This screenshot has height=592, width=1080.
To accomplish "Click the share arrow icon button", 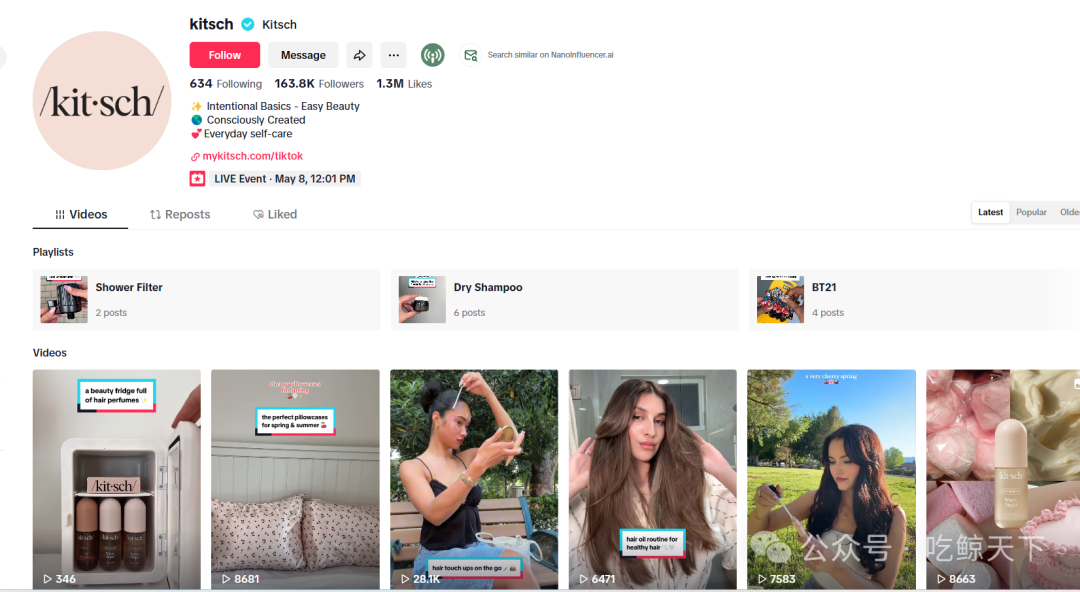I will coord(360,55).
